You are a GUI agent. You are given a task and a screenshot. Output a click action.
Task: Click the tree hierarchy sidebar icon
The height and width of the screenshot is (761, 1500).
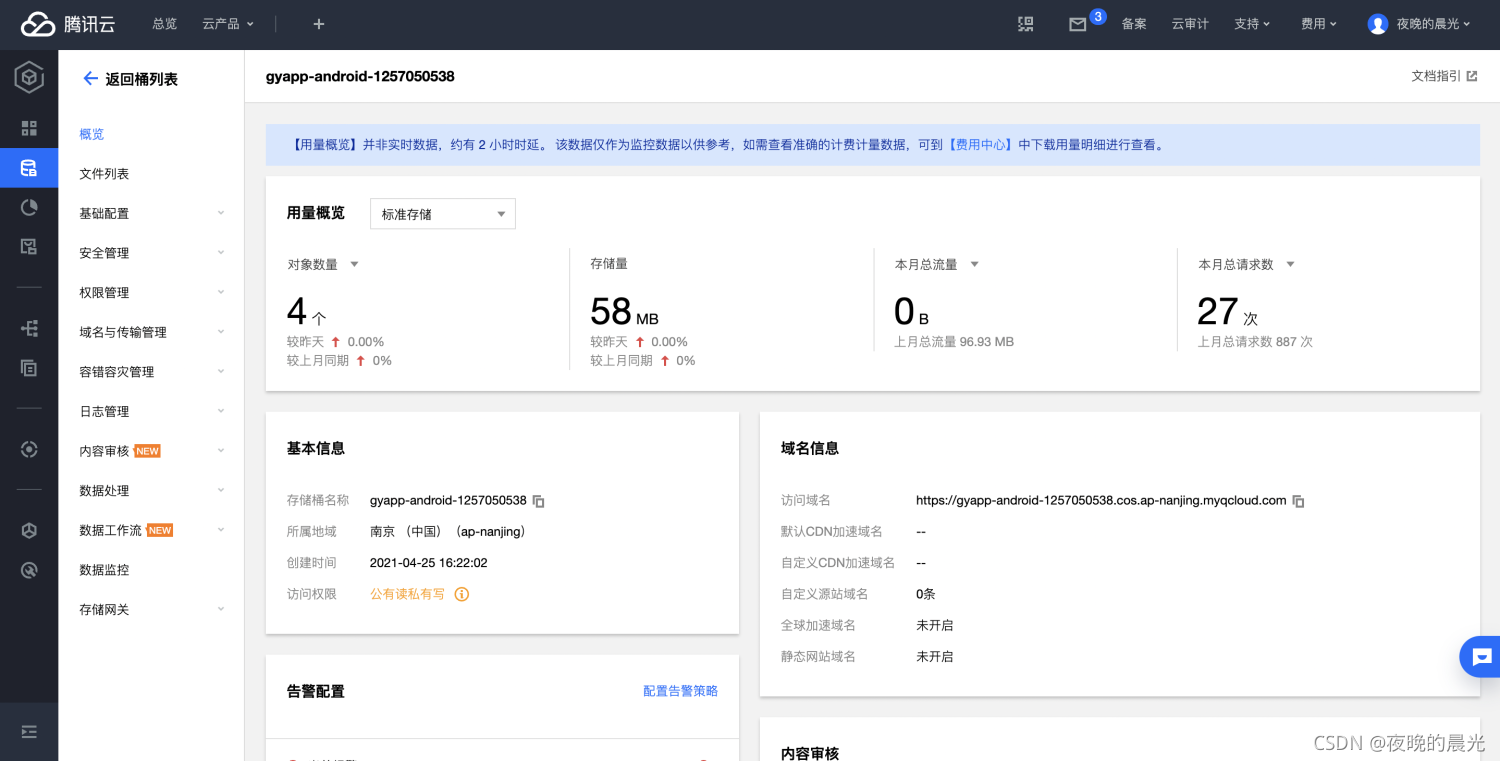[29, 328]
